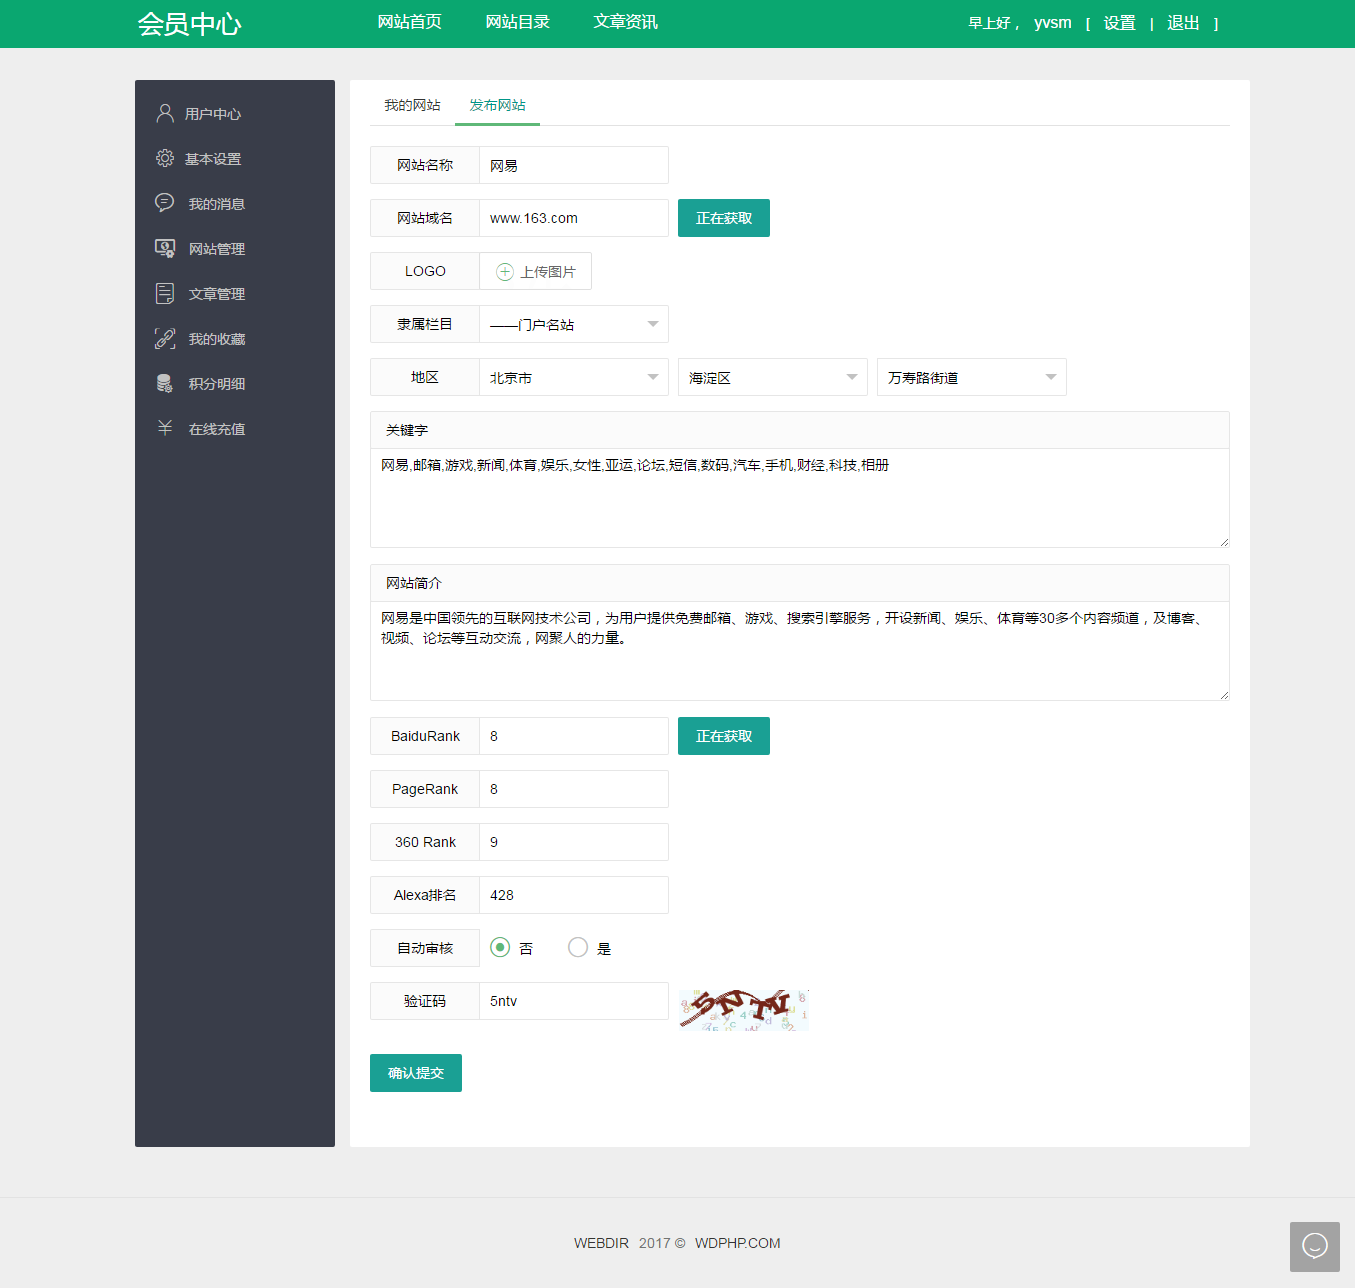
Task: Click the 上传图片 LOGO upload button
Action: pyautogui.click(x=536, y=271)
